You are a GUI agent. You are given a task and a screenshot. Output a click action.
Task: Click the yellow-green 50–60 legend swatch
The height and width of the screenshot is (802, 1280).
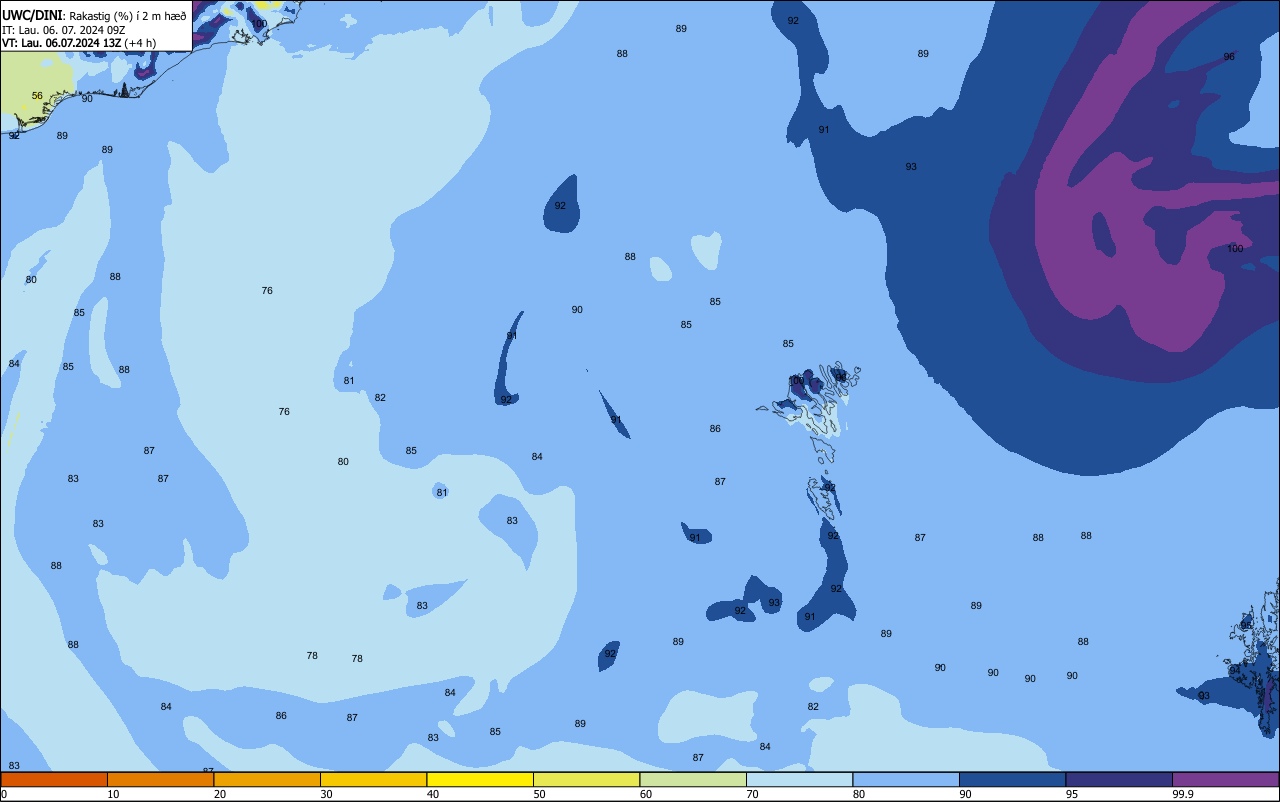[x=586, y=779]
